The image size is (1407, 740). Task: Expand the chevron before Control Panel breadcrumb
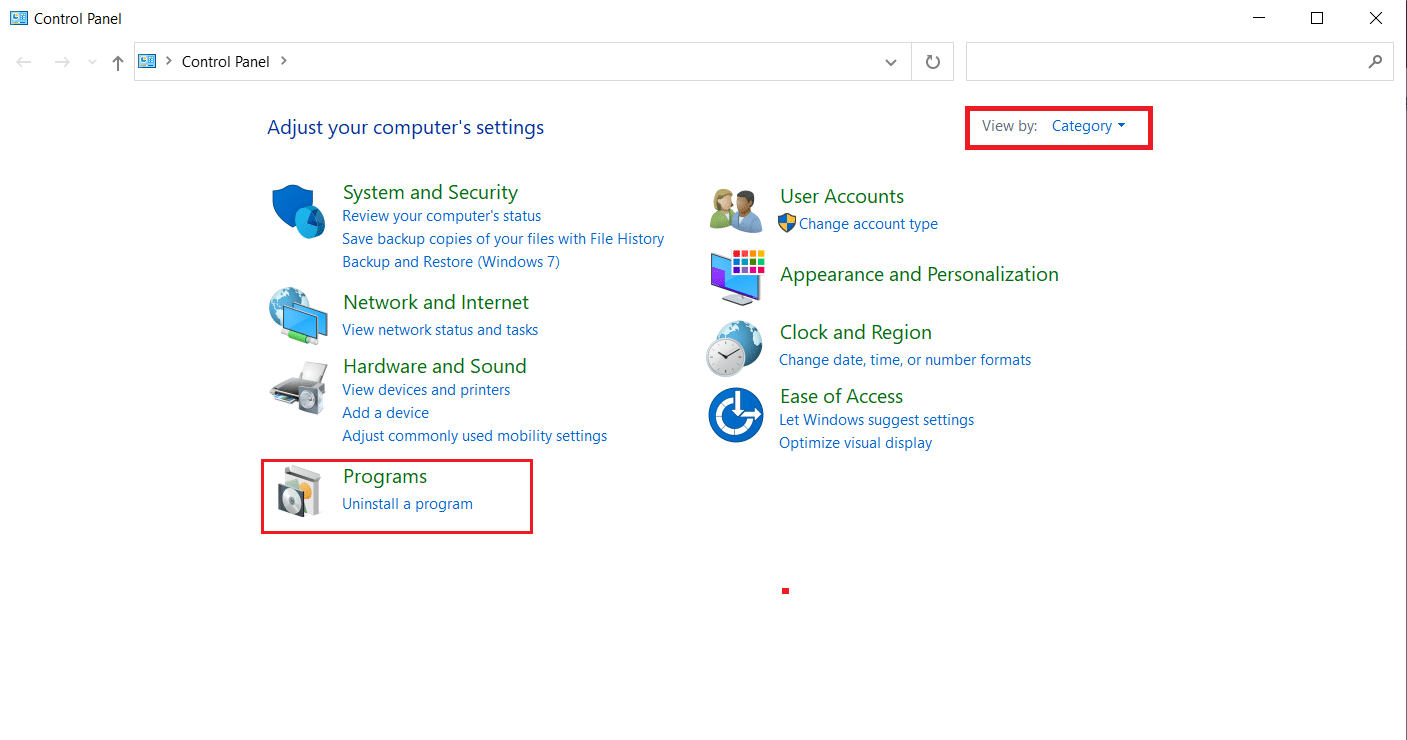coord(169,61)
